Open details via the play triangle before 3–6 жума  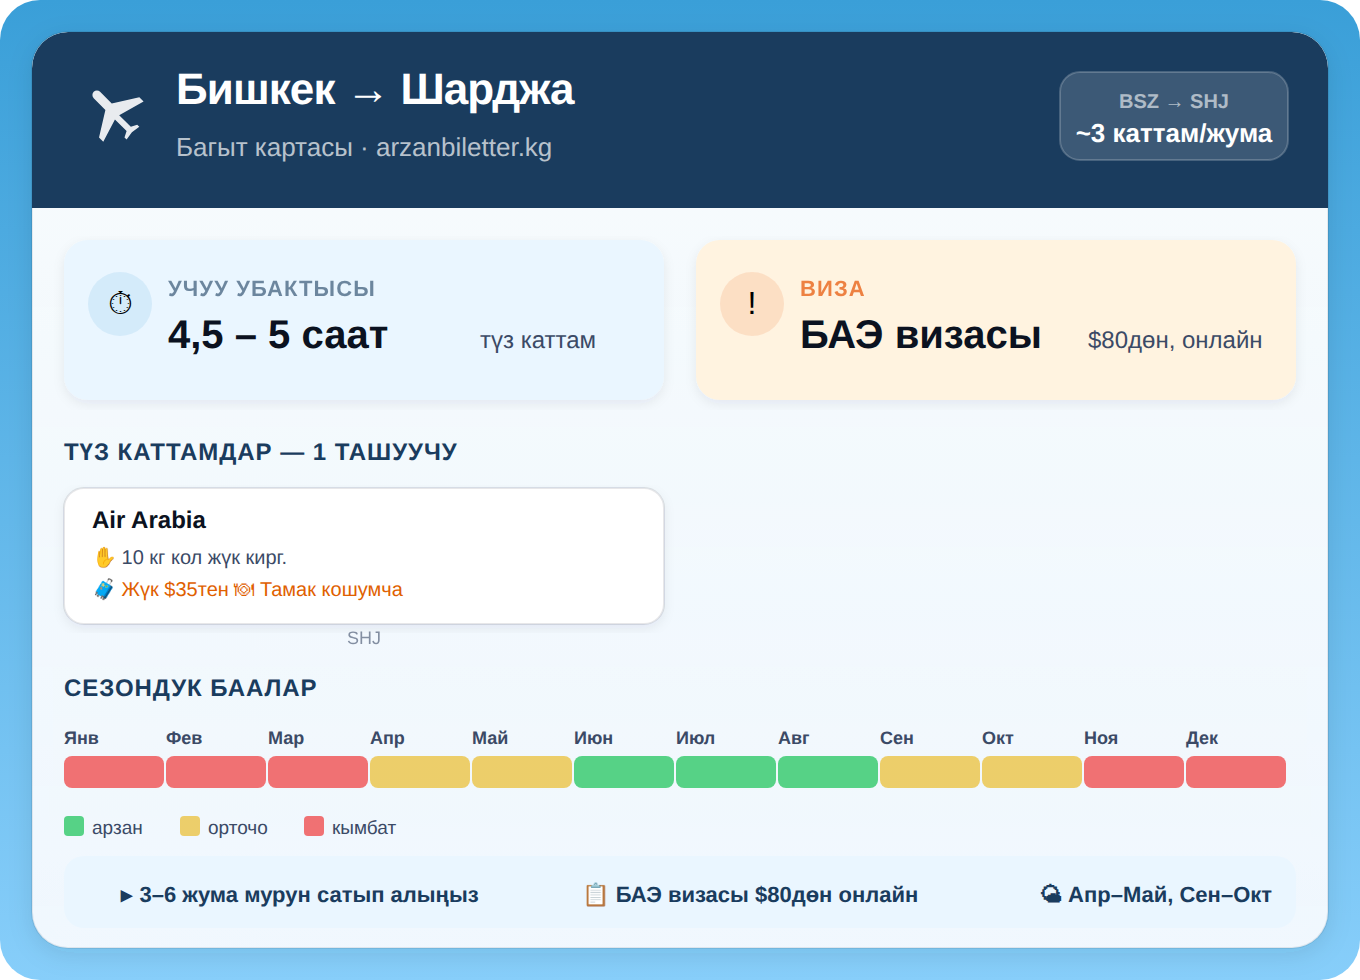pyautogui.click(x=124, y=895)
